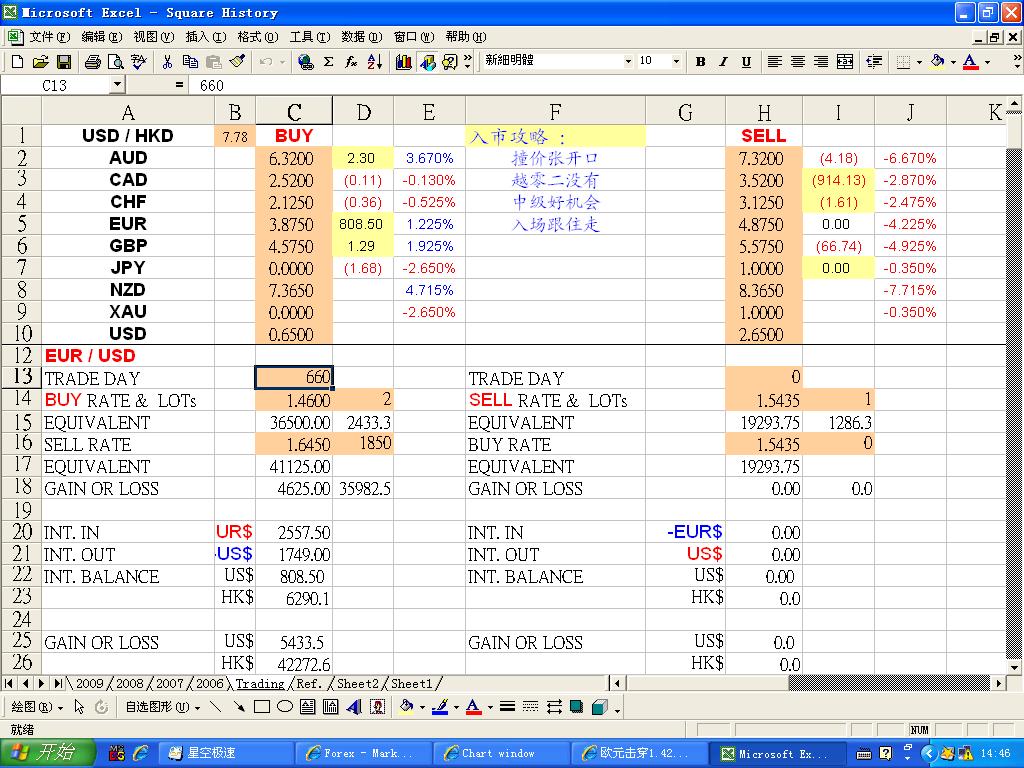Click the Print icon
Screen dimensions: 1024x768
pos(93,62)
